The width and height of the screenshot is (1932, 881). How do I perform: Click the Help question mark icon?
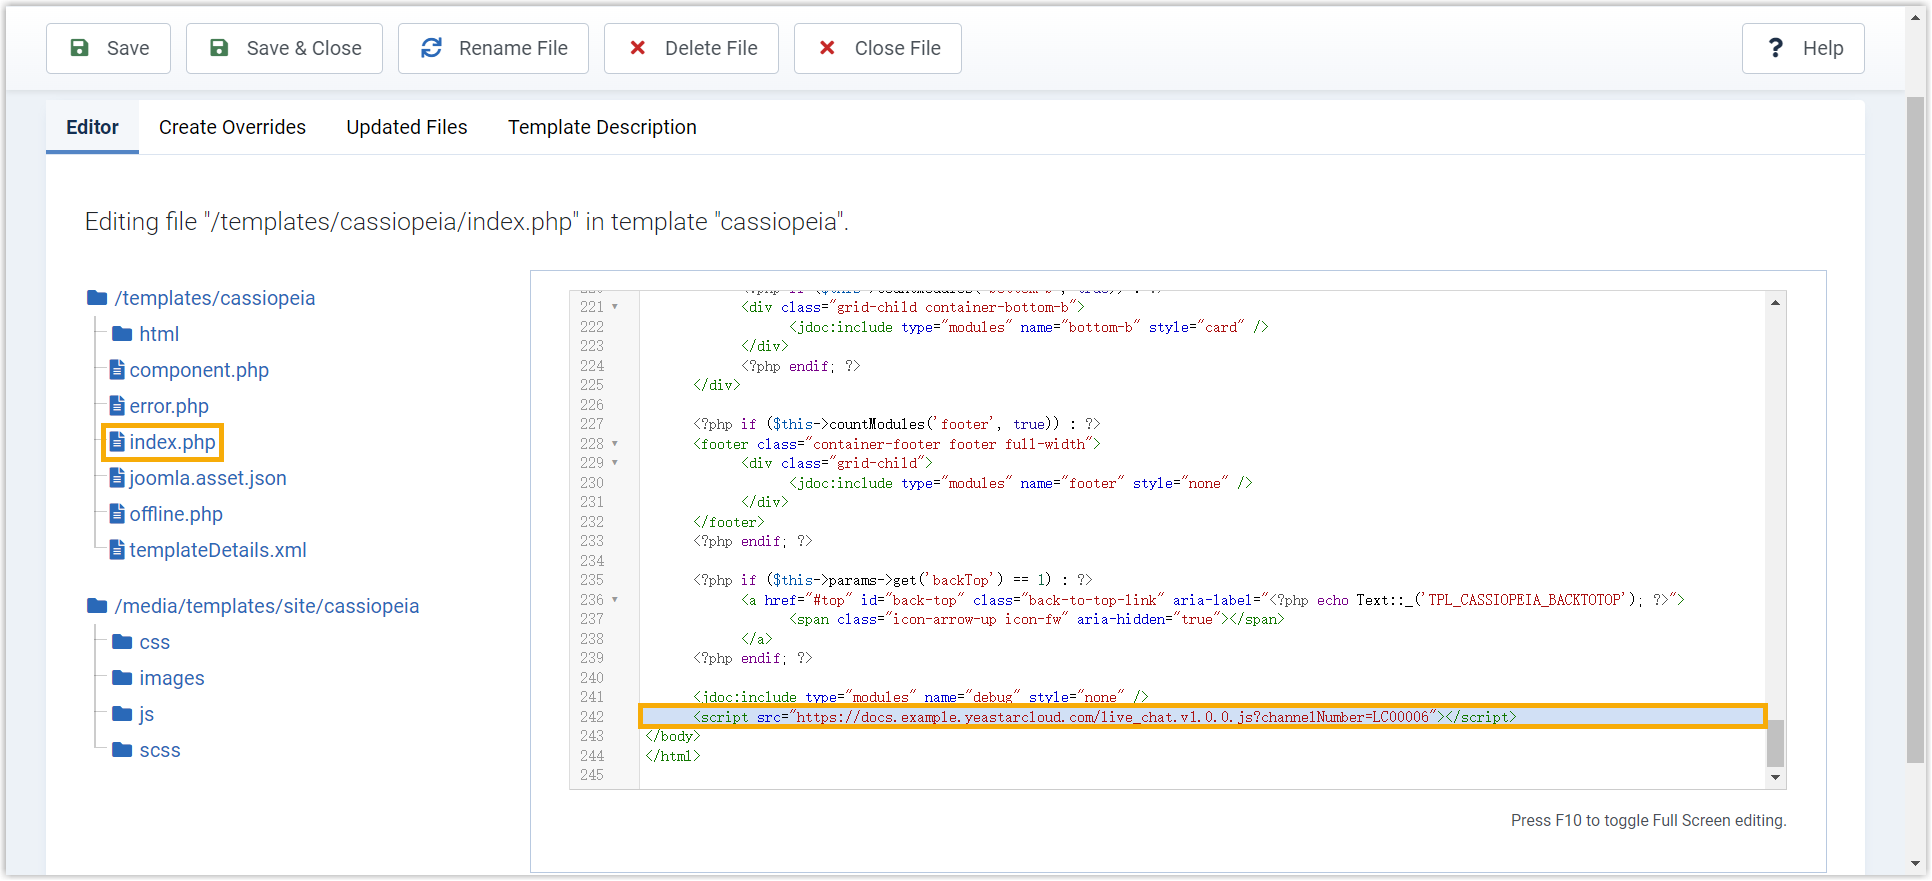1775,48
